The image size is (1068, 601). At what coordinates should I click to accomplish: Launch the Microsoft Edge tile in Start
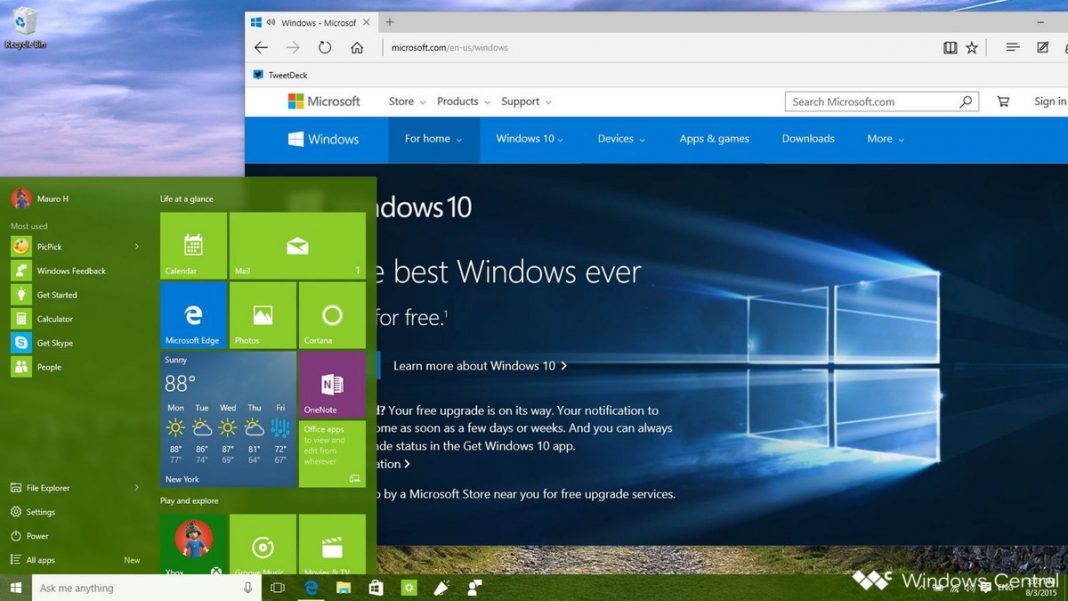[x=193, y=315]
